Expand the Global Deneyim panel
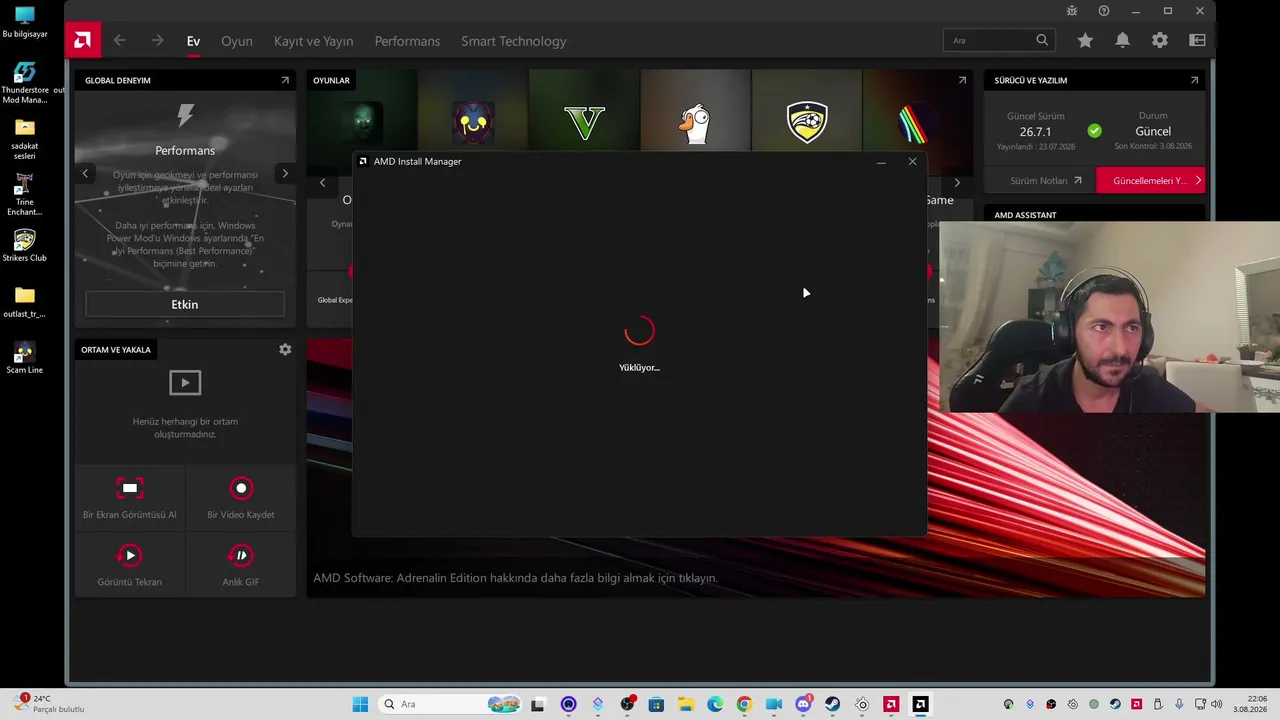Screen dimensions: 1280x720 [285, 80]
